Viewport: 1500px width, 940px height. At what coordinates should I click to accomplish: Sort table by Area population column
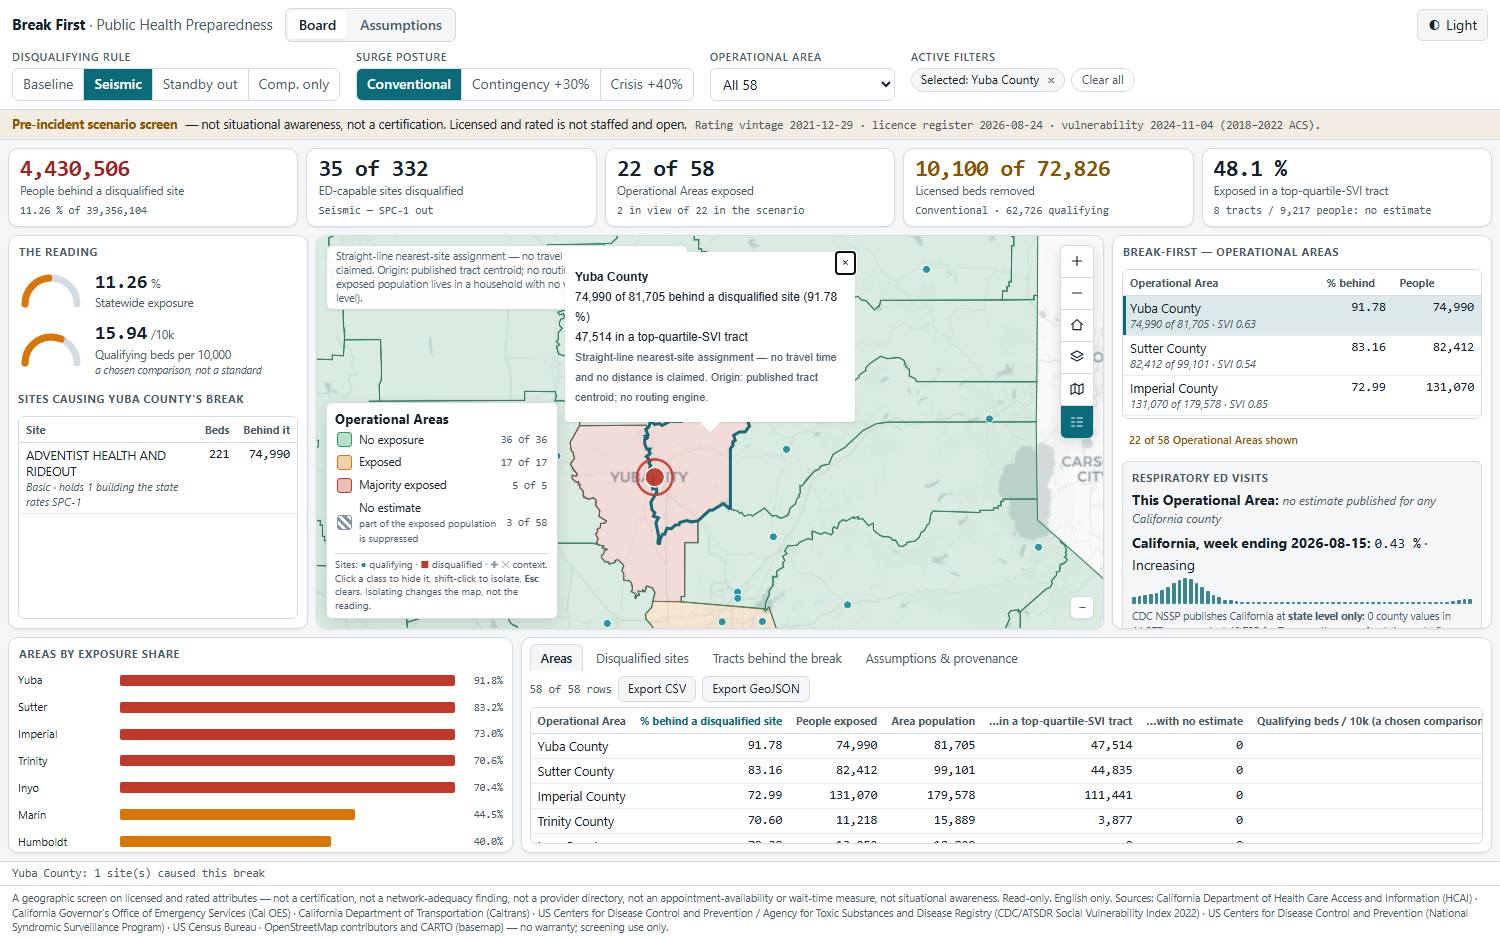[x=933, y=721]
